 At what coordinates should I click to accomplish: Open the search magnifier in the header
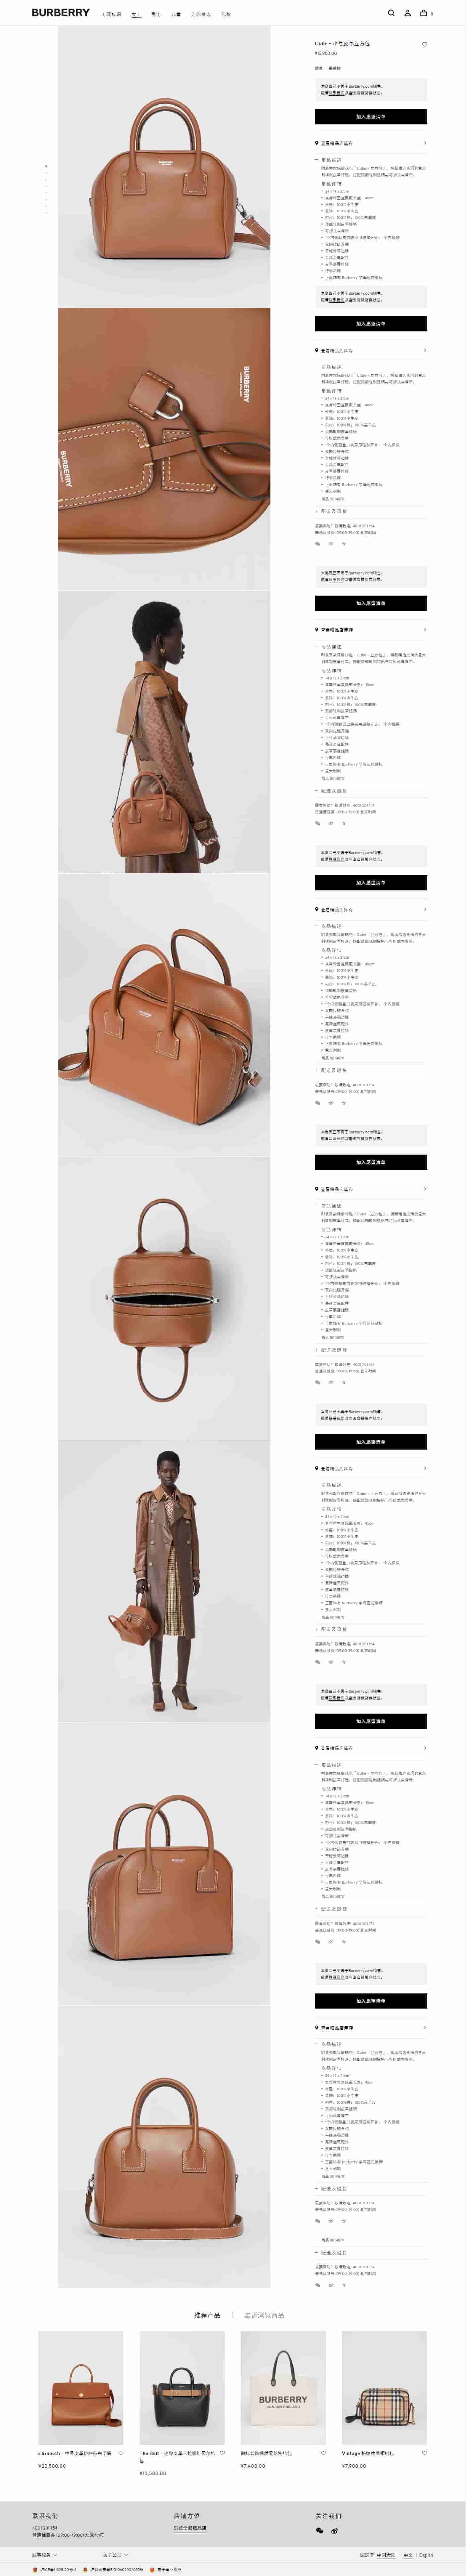click(x=391, y=13)
